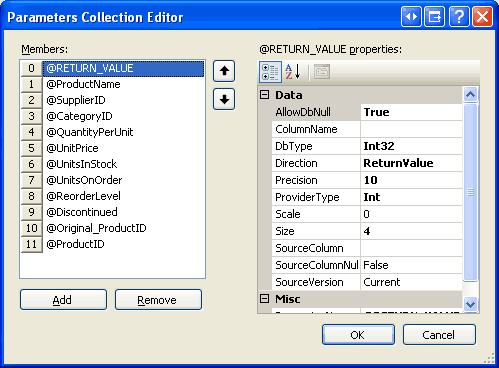Viewport: 499px width, 368px height.
Task: Select @ProductName in Members list
Action: click(83, 84)
